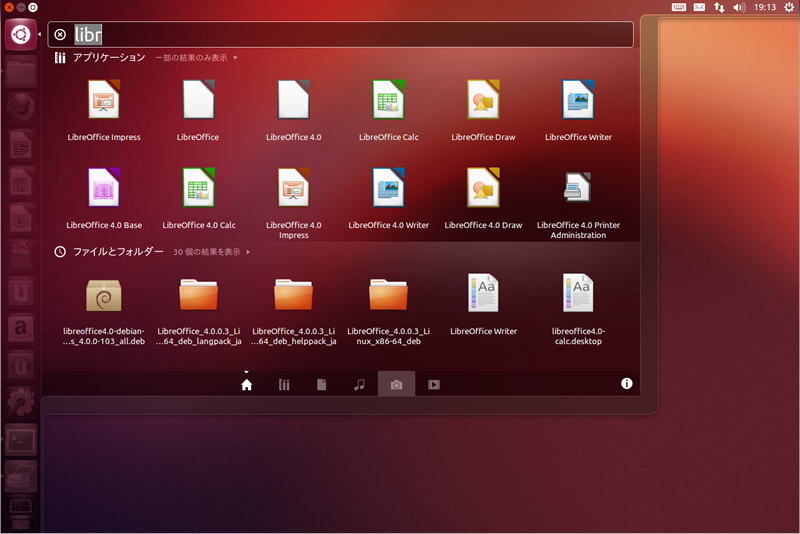
Task: Open LibreOffice 4.0 Impress
Action: click(x=293, y=188)
